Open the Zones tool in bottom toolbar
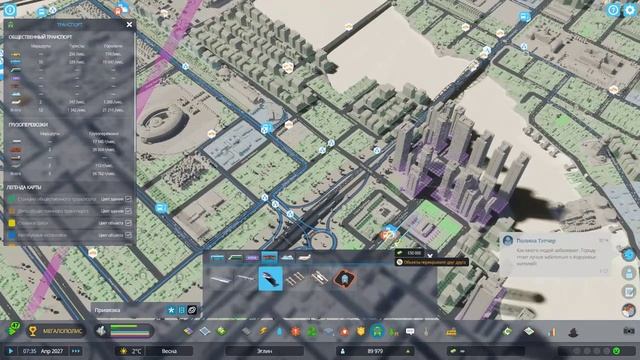 188,331
